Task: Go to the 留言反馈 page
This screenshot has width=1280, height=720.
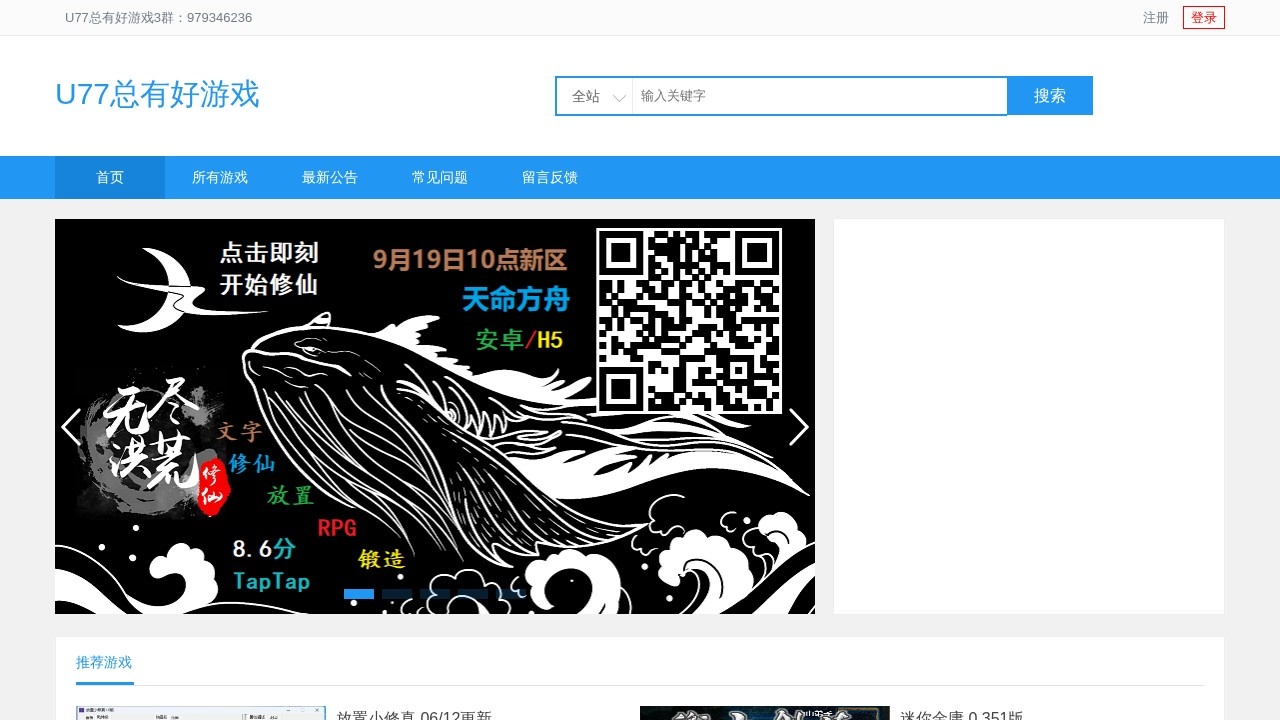Action: coord(549,177)
